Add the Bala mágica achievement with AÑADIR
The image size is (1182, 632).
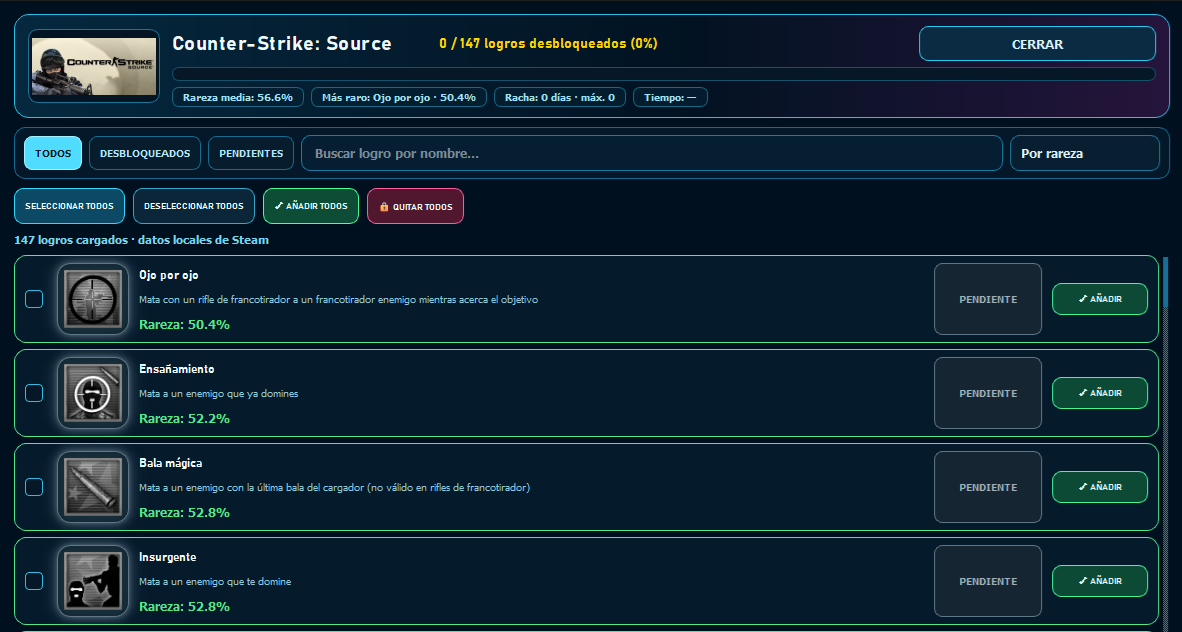pyautogui.click(x=1100, y=487)
